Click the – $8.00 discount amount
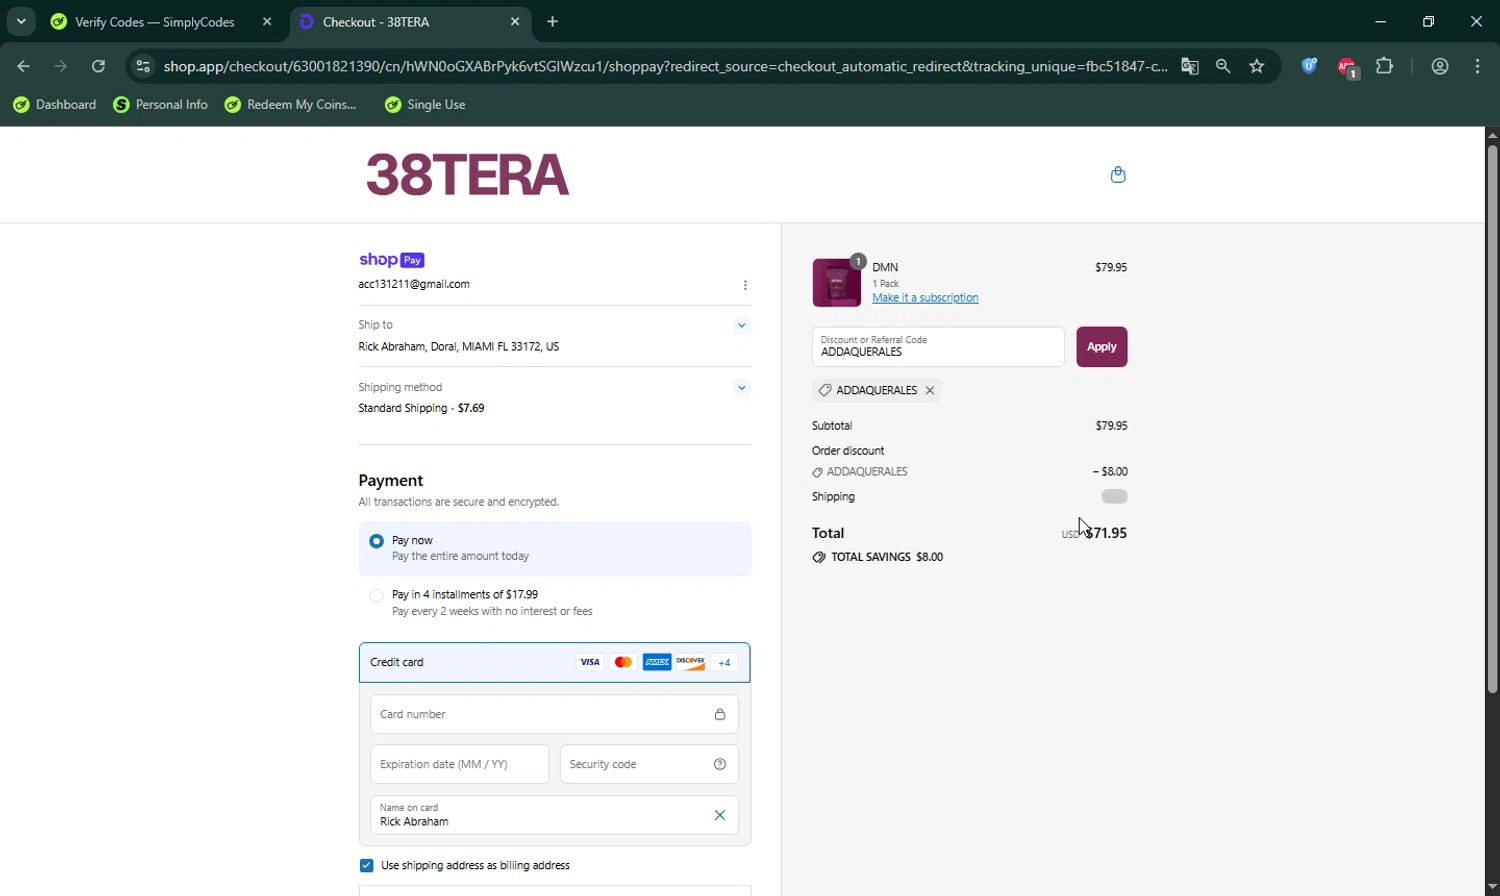 click(1110, 472)
